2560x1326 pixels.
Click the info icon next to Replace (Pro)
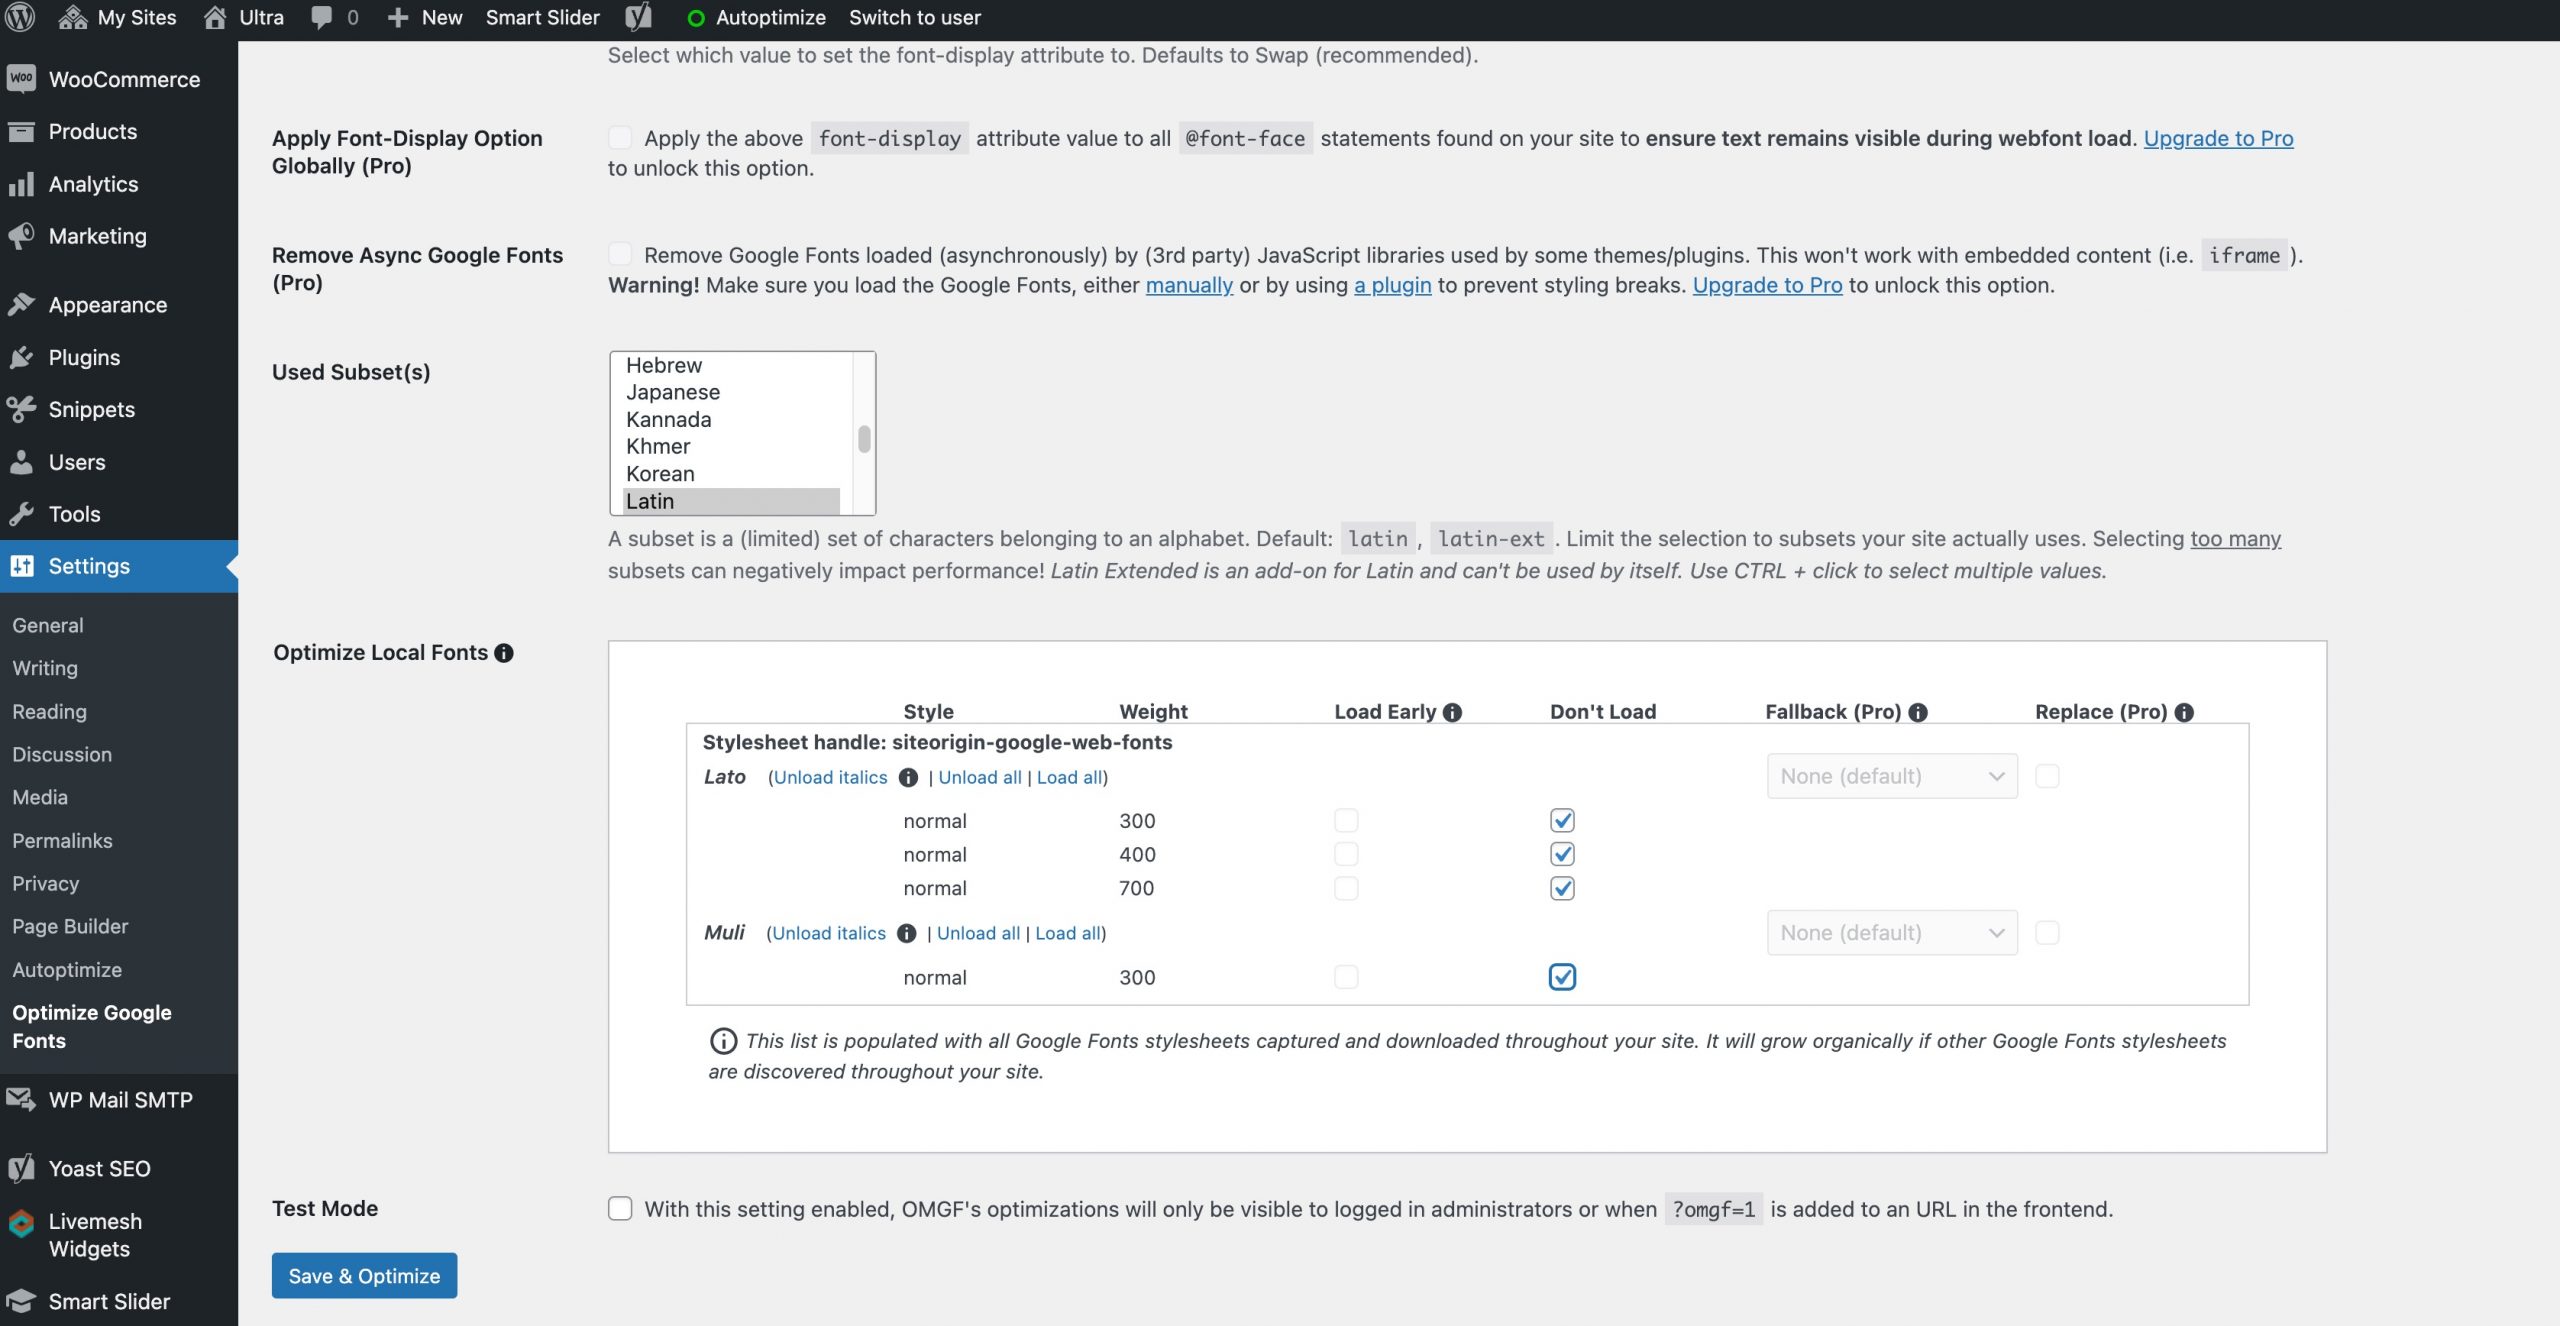click(x=2184, y=712)
